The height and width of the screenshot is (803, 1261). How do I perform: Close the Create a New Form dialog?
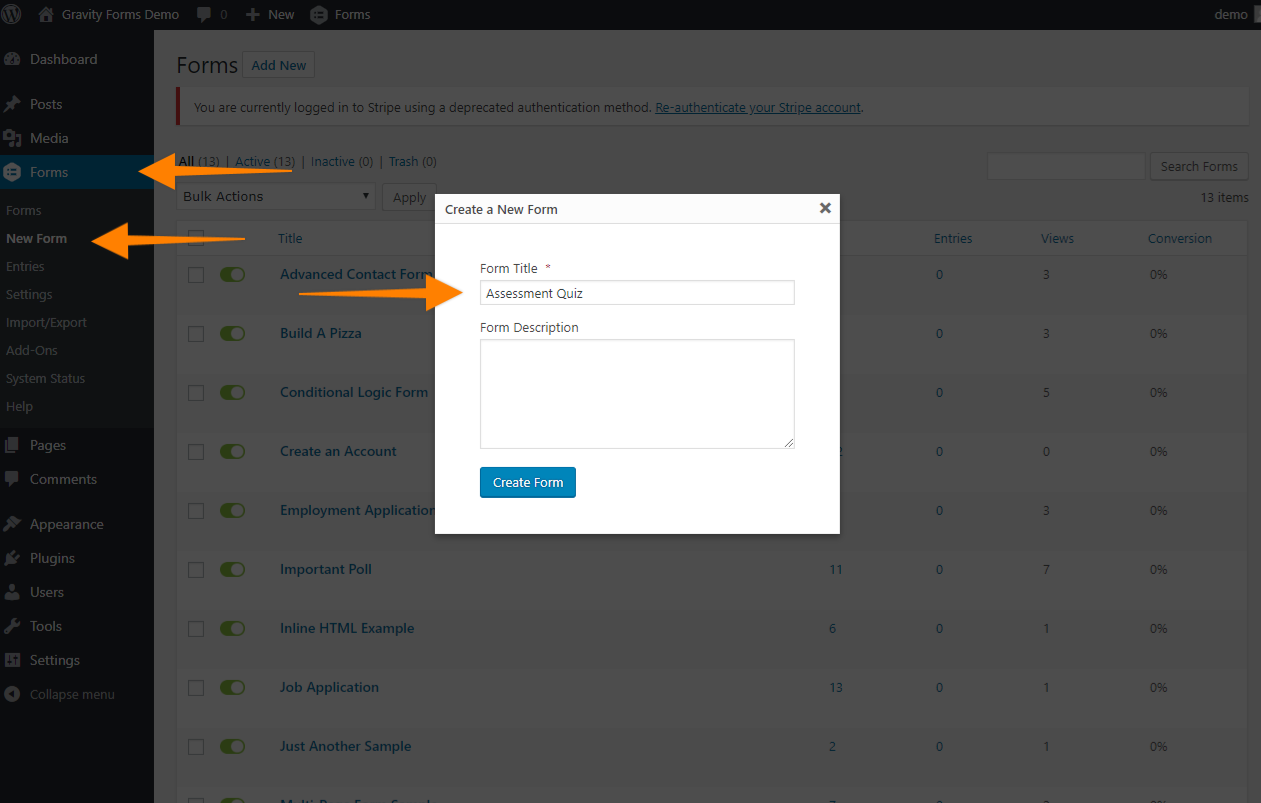click(x=825, y=208)
